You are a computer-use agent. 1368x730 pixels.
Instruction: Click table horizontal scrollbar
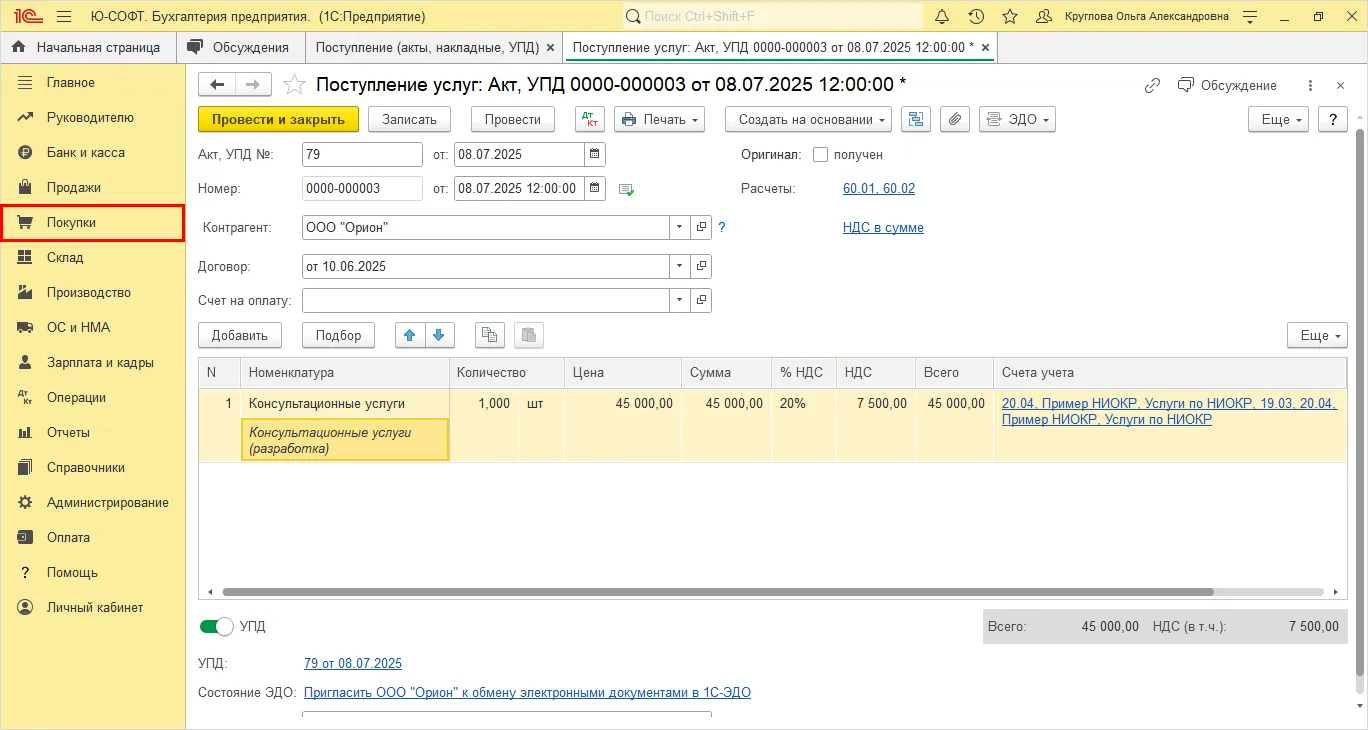click(717, 592)
